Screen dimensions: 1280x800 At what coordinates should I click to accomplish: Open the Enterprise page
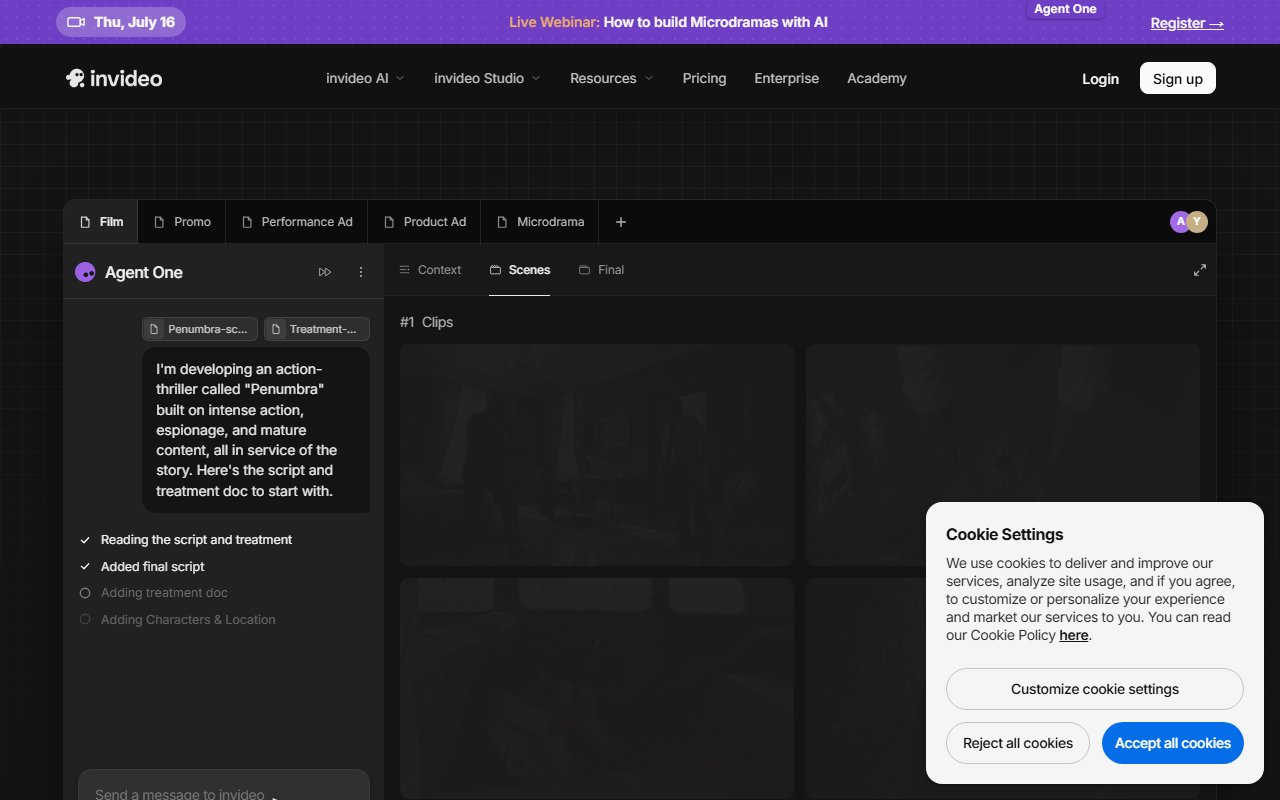pos(786,78)
